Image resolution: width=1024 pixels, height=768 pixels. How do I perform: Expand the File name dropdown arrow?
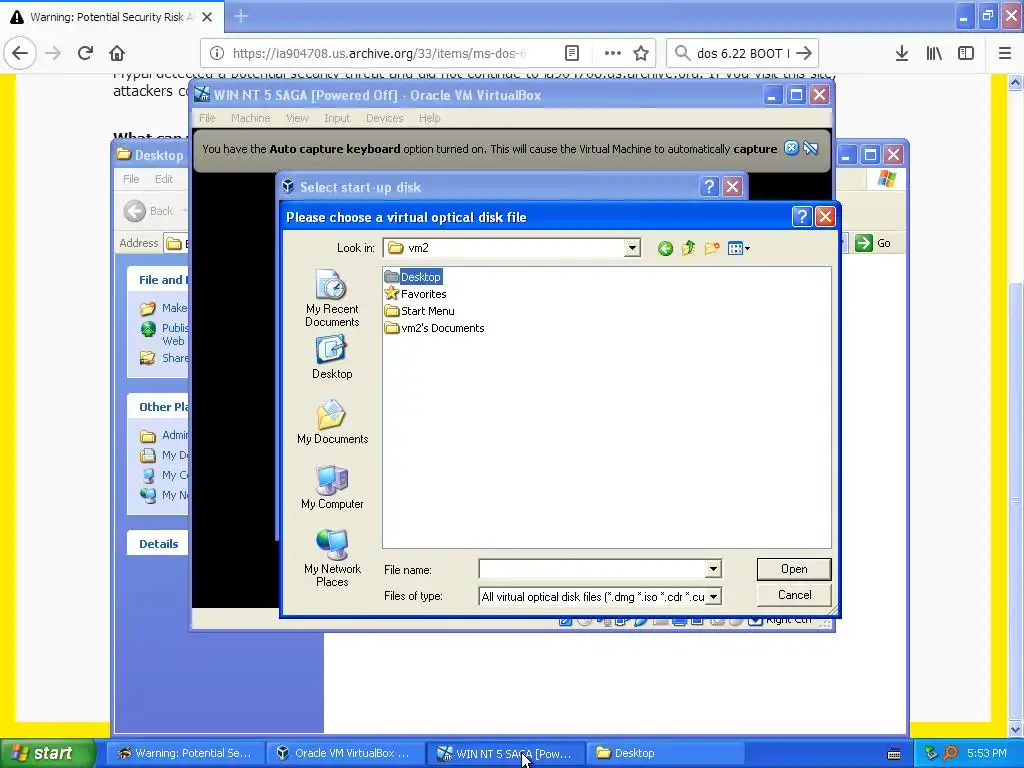pos(713,569)
